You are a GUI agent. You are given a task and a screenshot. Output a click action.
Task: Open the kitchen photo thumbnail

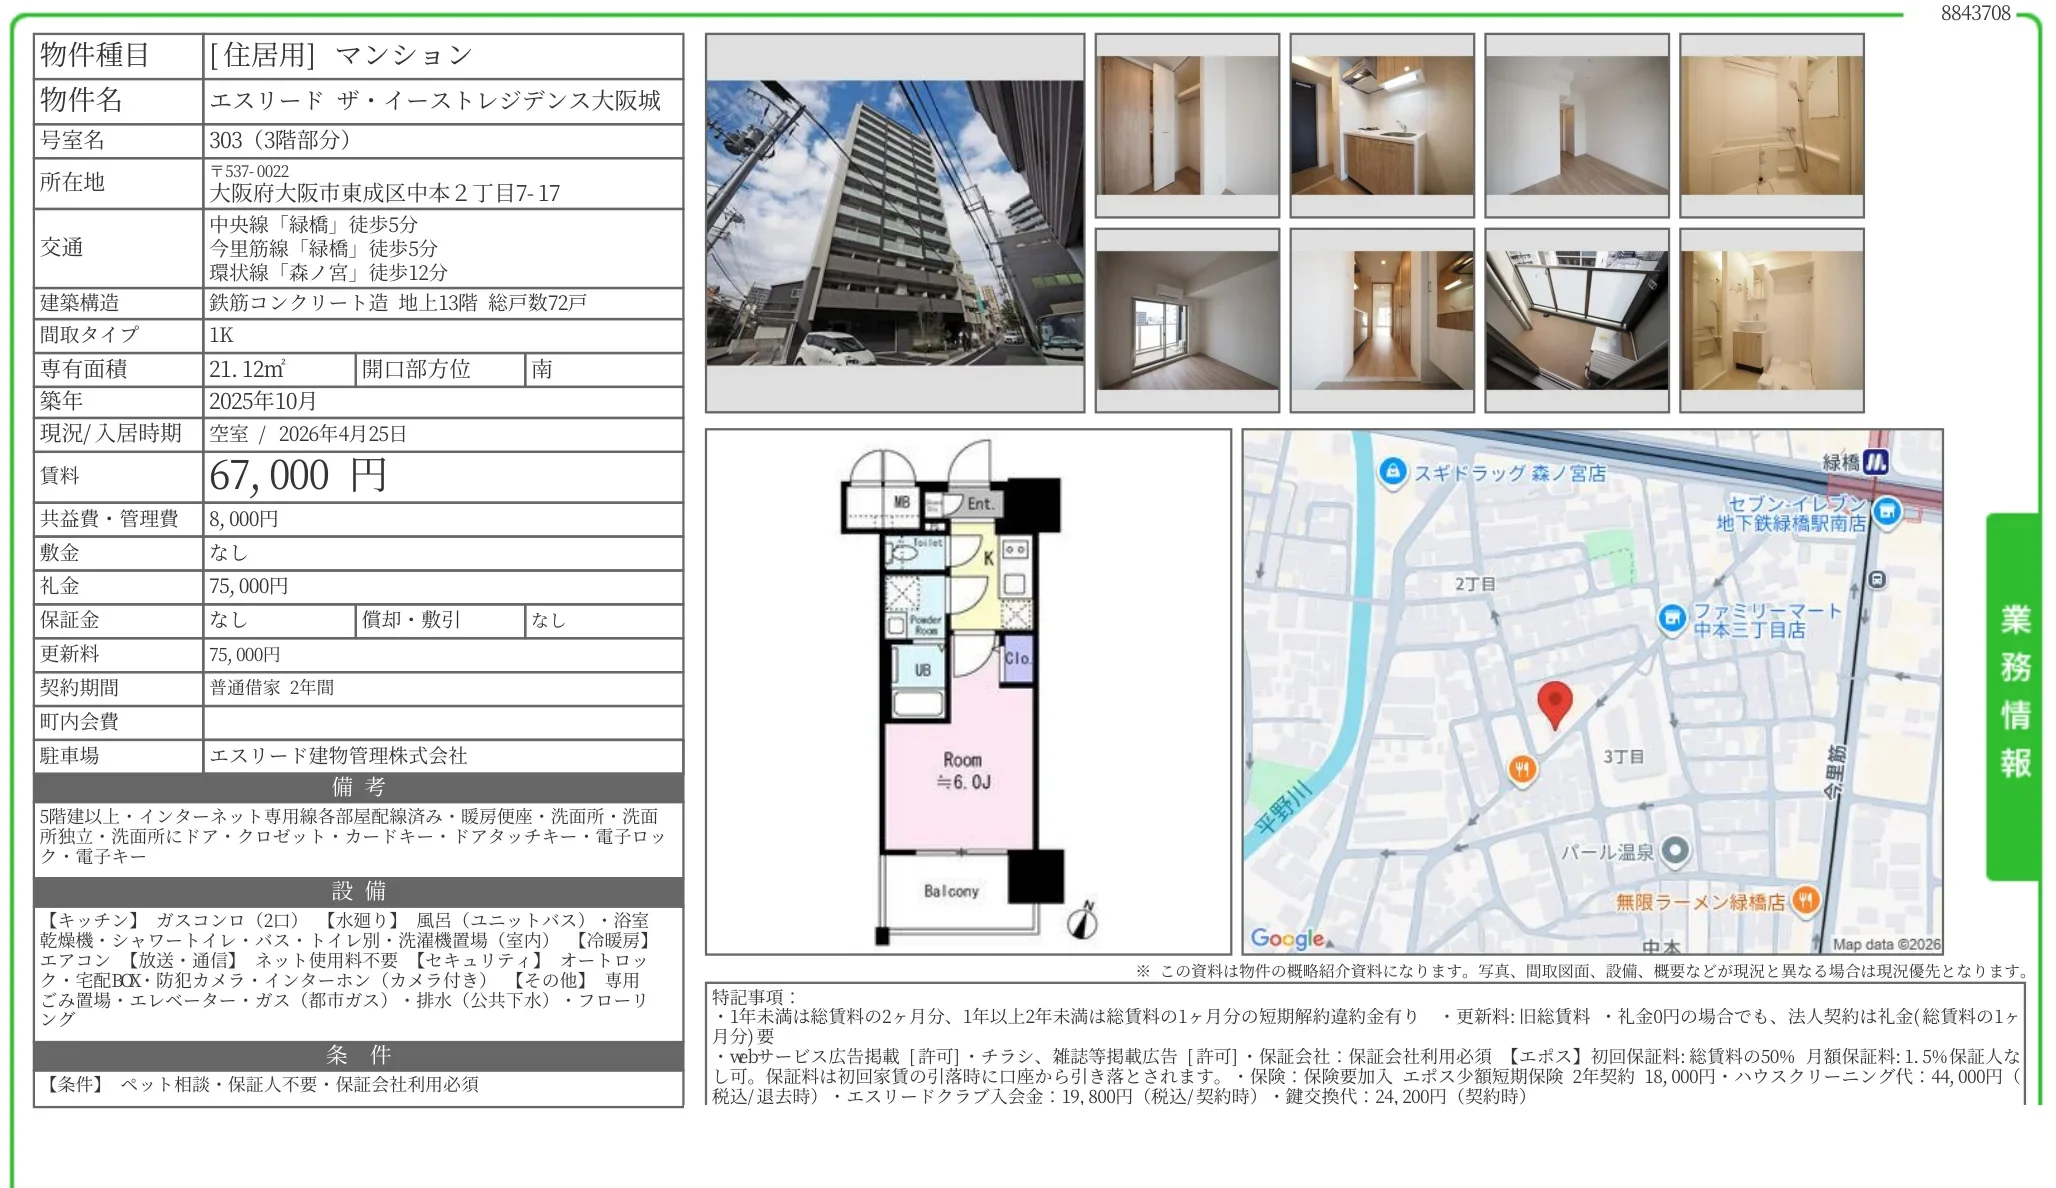pyautogui.click(x=1381, y=125)
